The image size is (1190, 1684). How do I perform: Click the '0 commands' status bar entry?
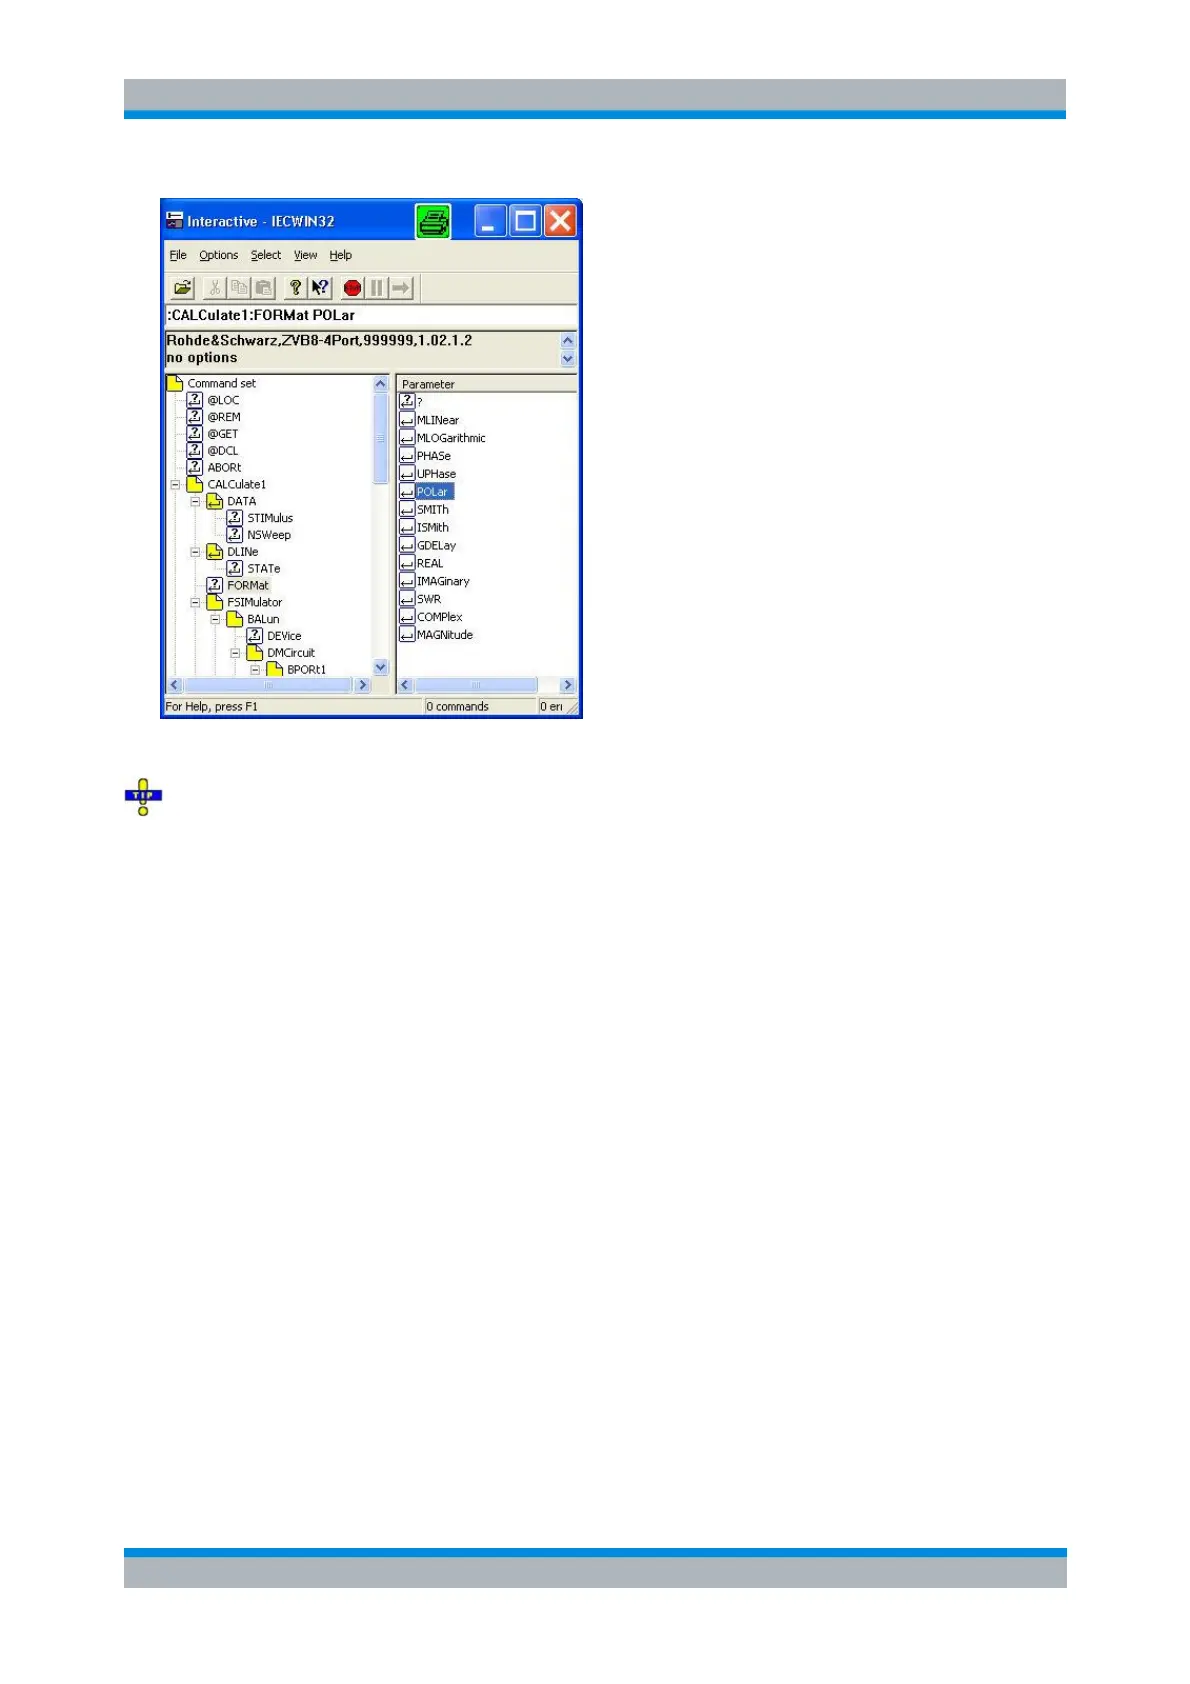click(x=458, y=706)
